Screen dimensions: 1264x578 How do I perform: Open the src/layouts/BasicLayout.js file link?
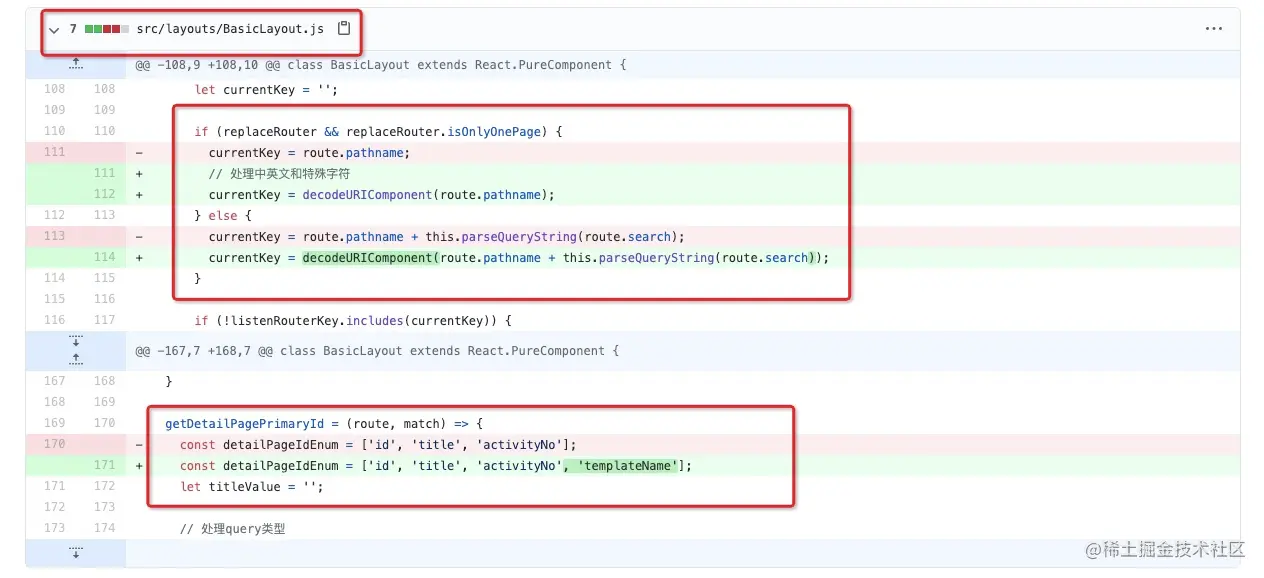tap(230, 29)
